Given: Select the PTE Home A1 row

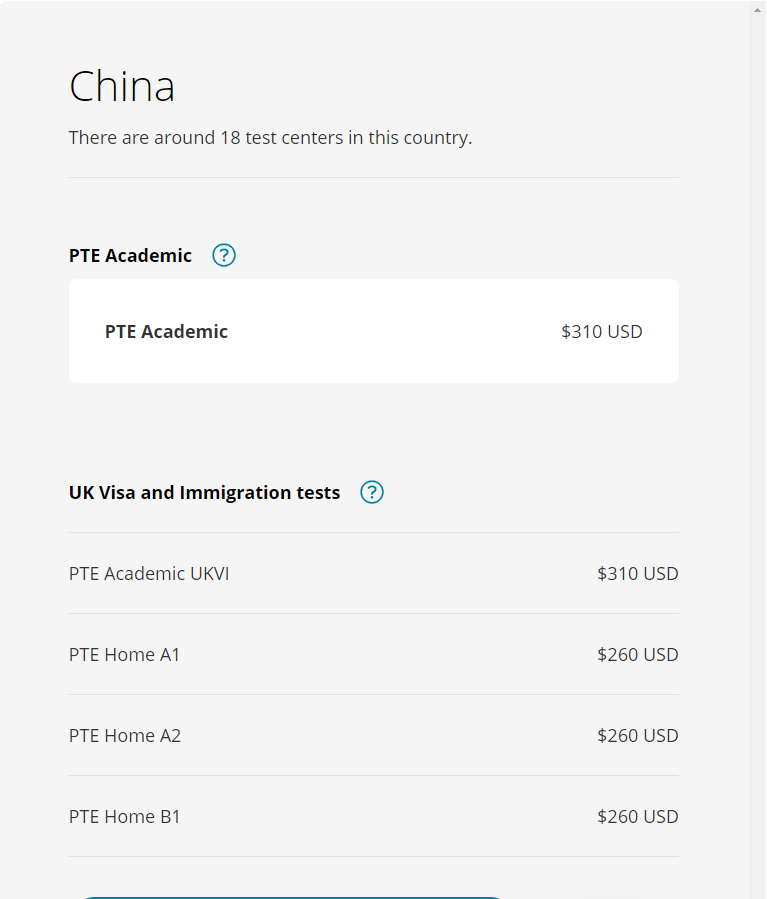Looking at the screenshot, I should [x=374, y=654].
